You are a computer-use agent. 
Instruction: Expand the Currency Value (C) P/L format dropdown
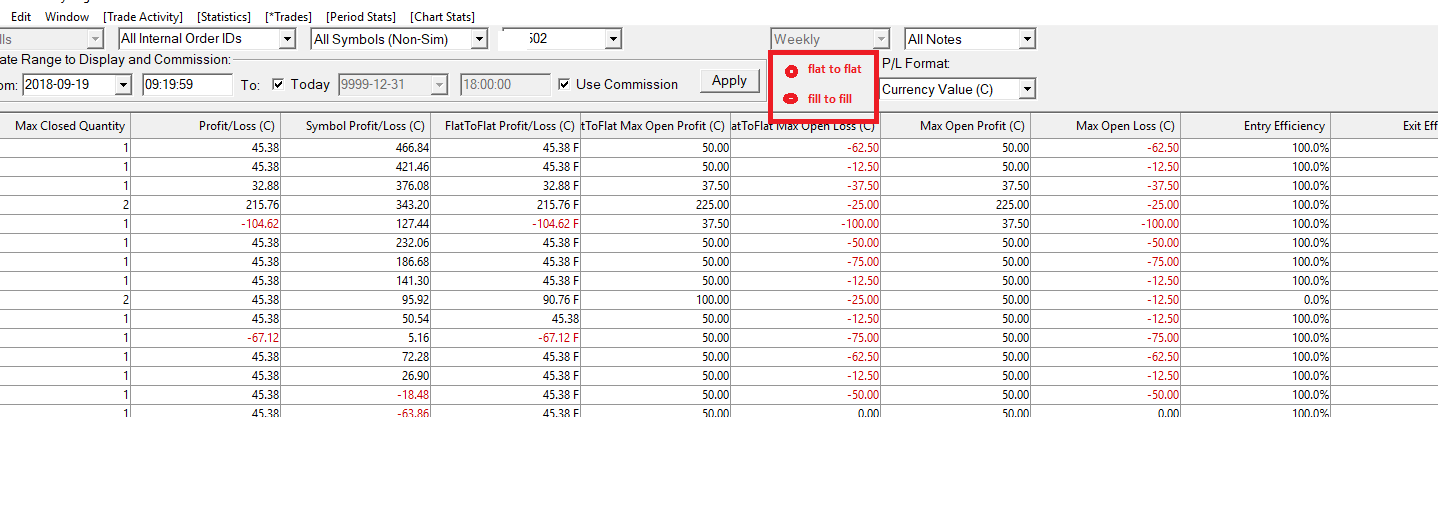[1027, 89]
